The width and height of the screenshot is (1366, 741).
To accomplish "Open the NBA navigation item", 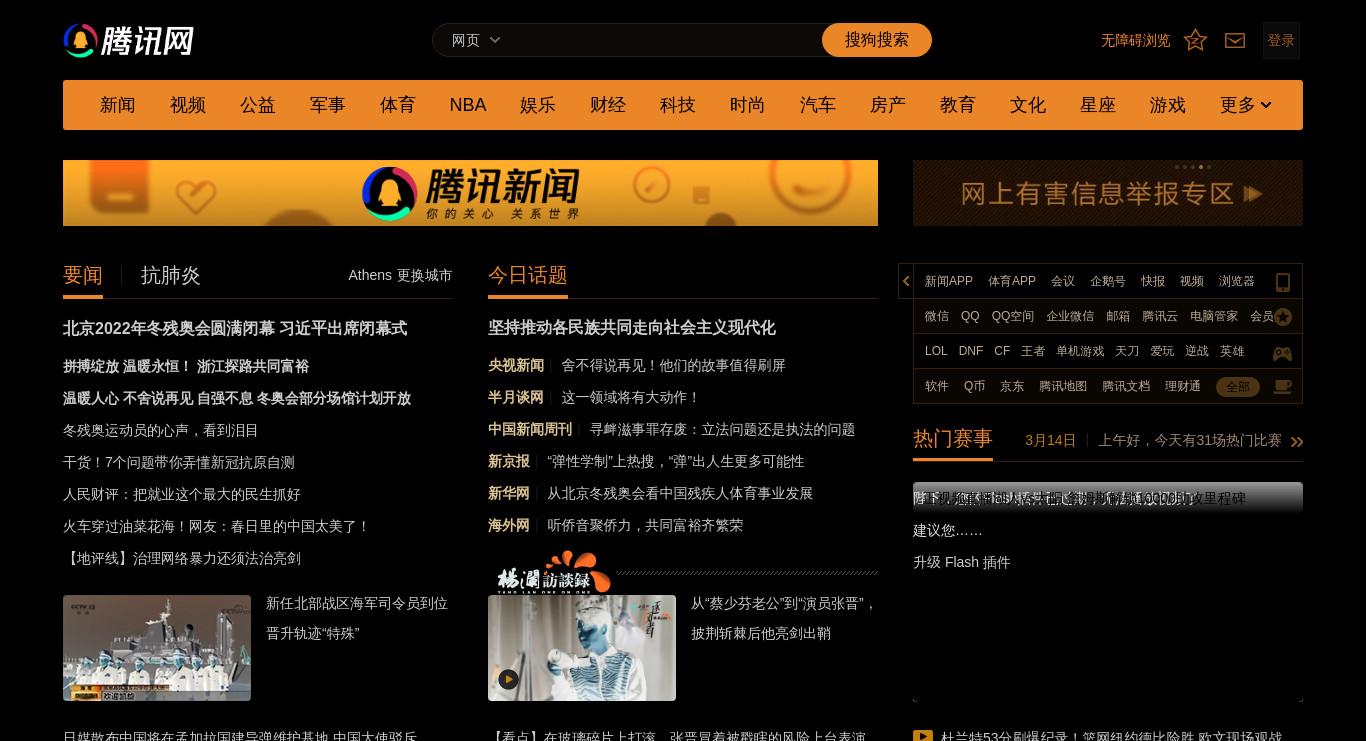I will (468, 105).
